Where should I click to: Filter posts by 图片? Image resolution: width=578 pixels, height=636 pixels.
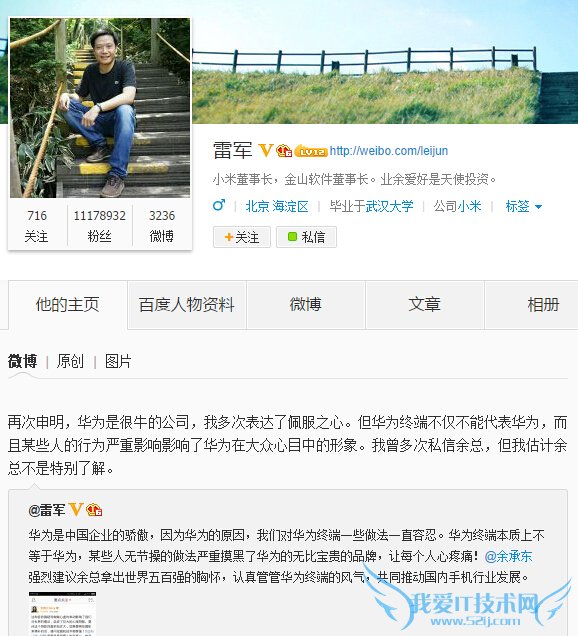[118, 361]
